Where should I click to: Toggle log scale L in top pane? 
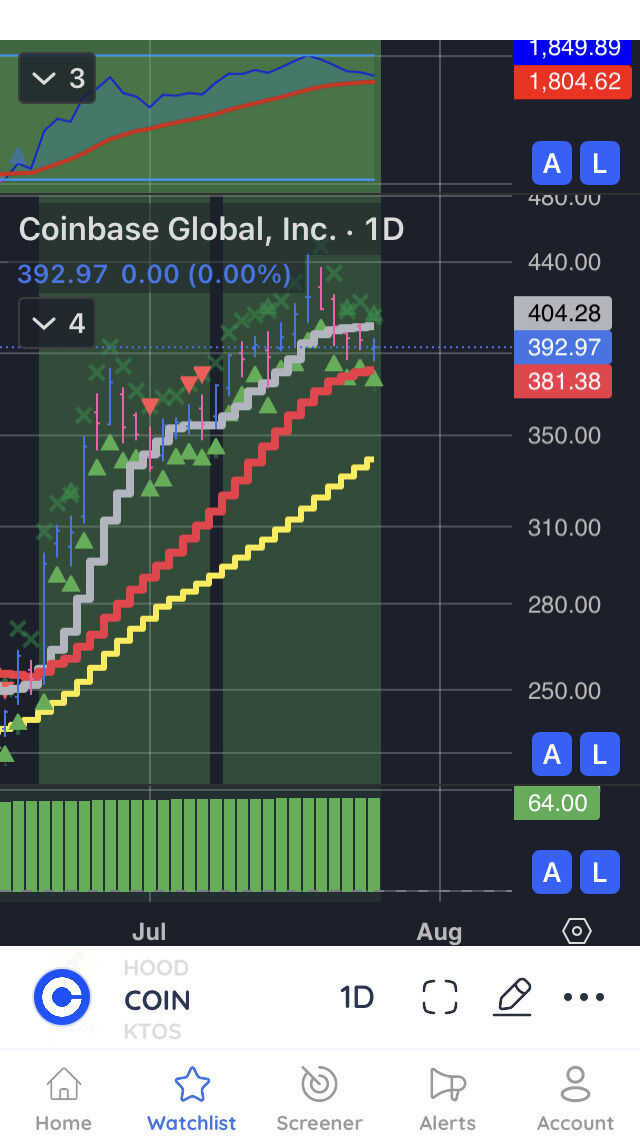coord(599,163)
